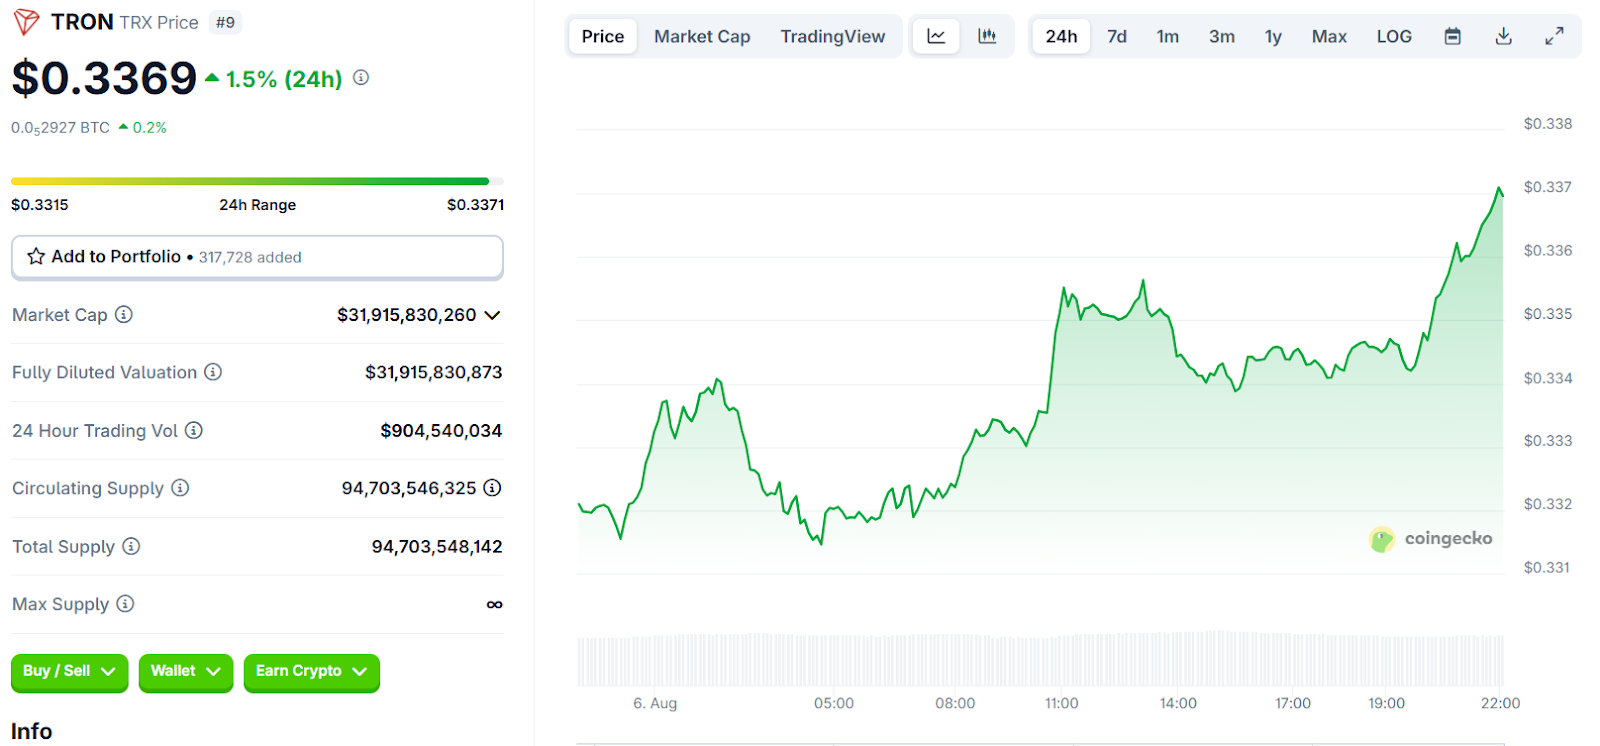Image resolution: width=1600 pixels, height=746 pixels.
Task: Open the Wallet dropdown
Action: [185, 671]
